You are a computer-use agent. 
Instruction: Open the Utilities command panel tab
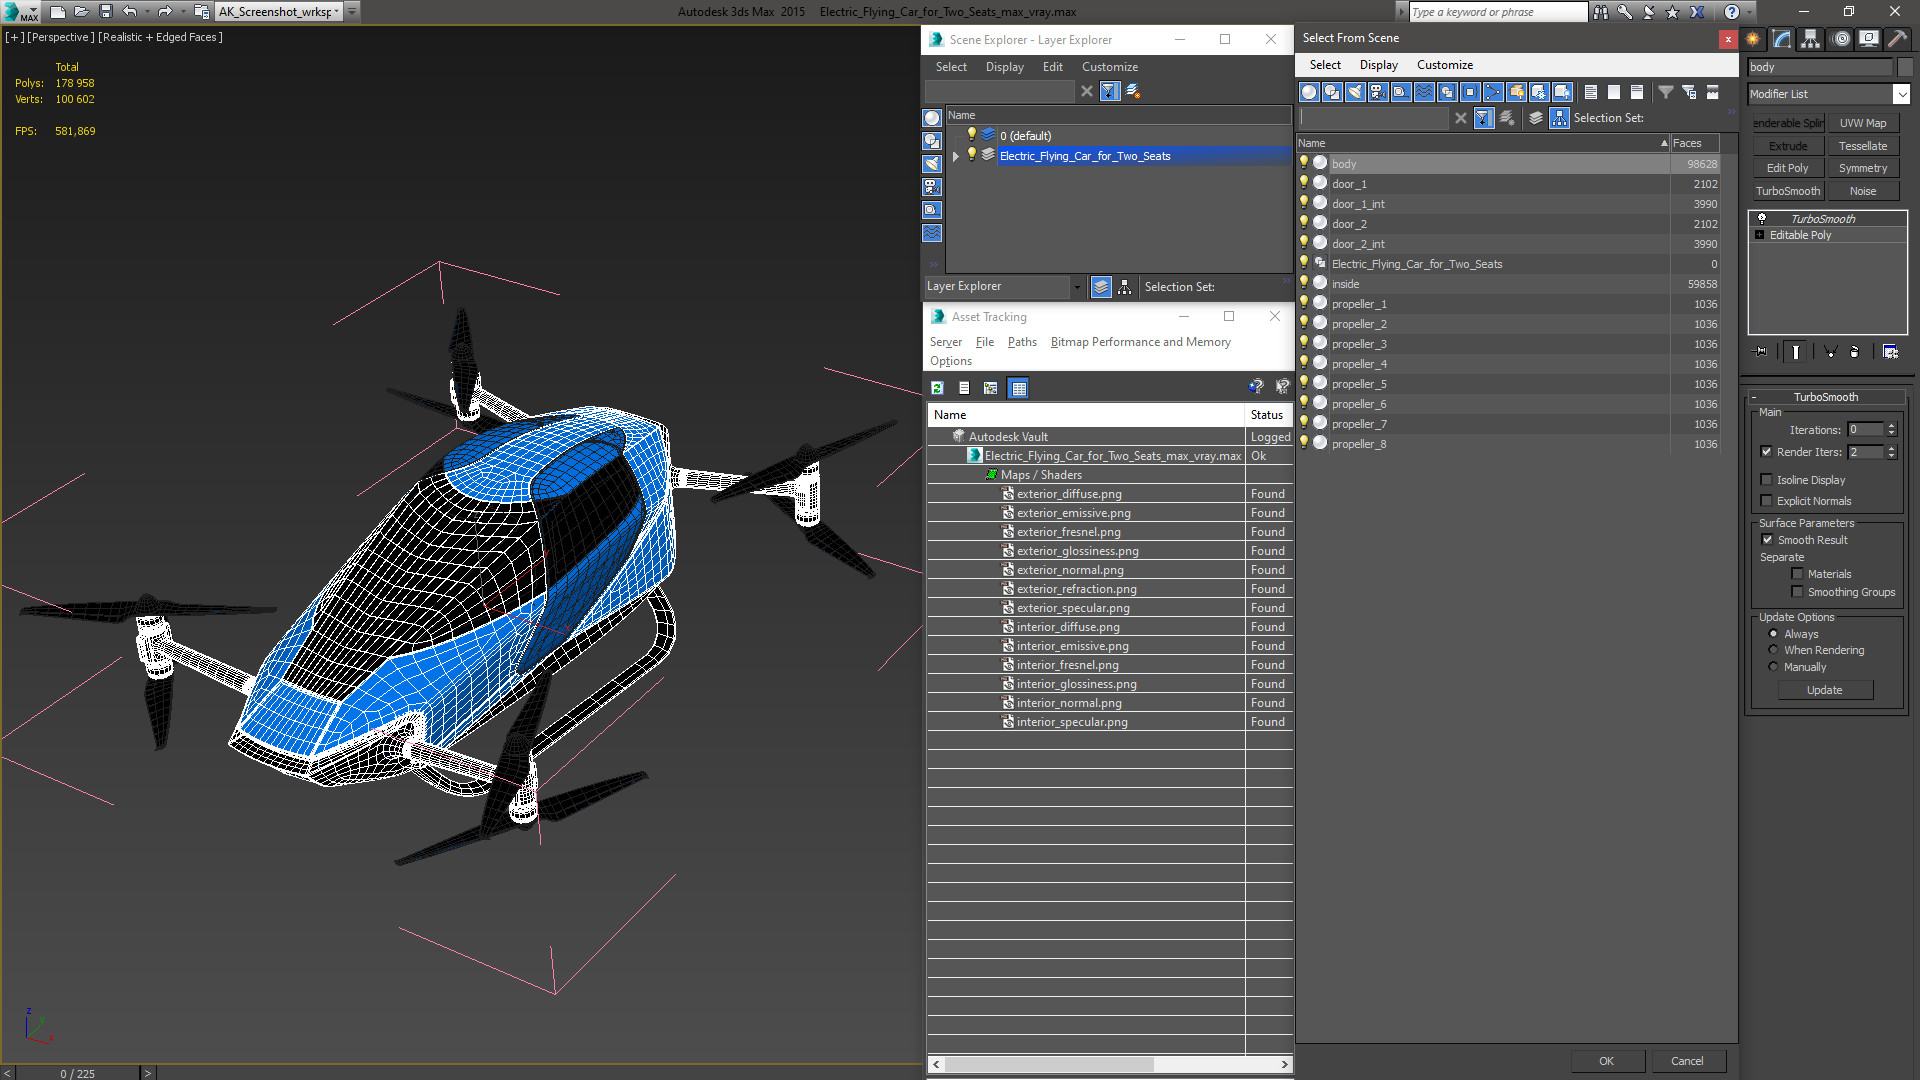pos(1897,39)
